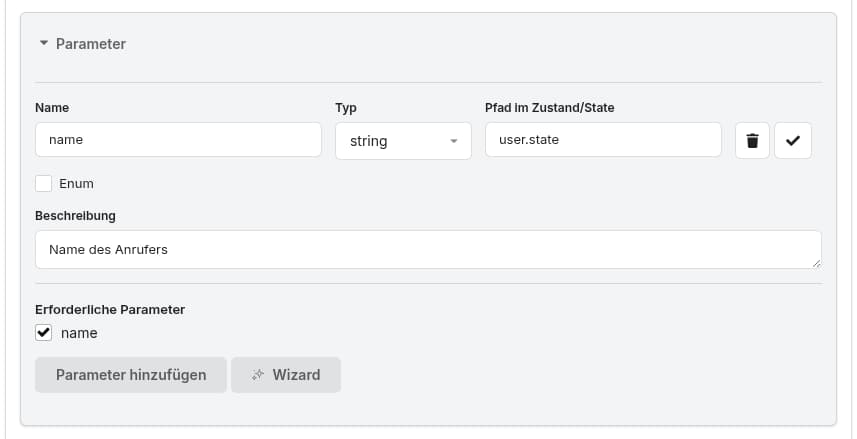The image size is (857, 439).
Task: Click the 'Pfad im Zustand/State' label
Action: (556, 107)
